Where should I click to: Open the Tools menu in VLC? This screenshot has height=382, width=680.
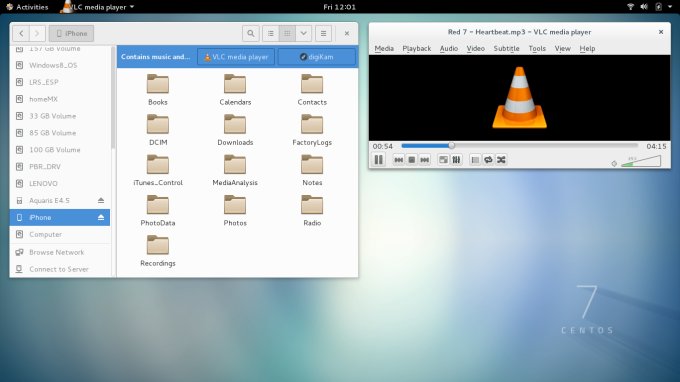[537, 49]
